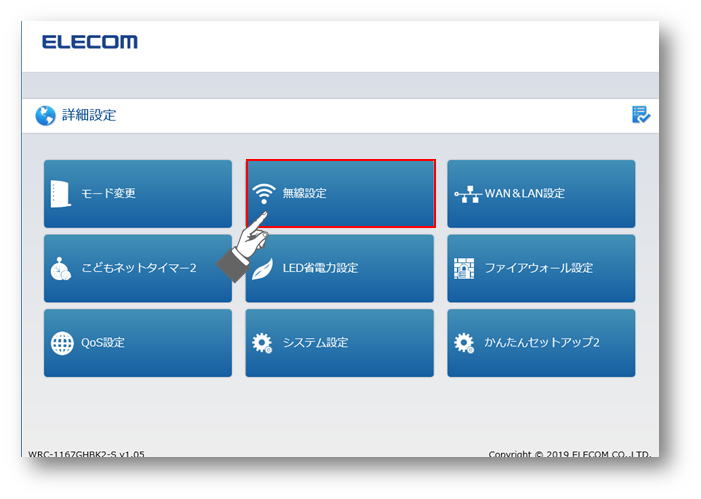
Task: Select the QoS設定 tile
Action: click(x=138, y=343)
